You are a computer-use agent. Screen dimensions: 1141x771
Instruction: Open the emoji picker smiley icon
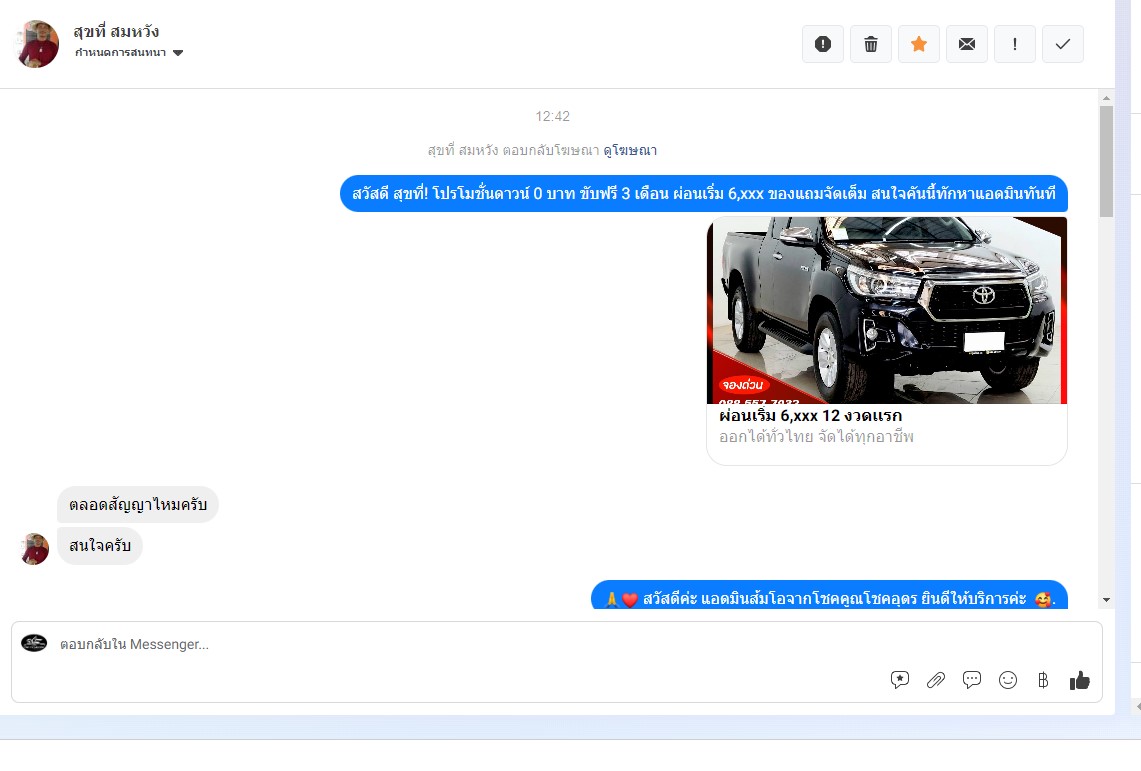[x=1008, y=680]
